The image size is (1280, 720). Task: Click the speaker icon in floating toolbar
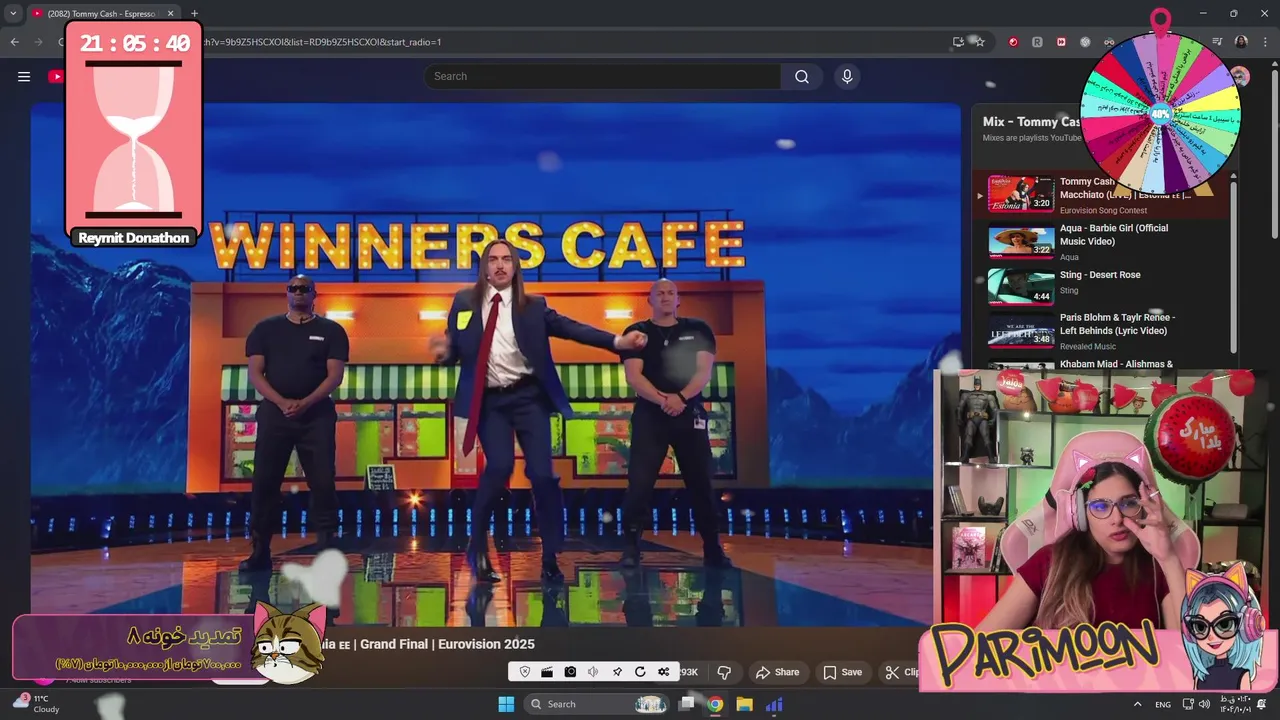(593, 672)
